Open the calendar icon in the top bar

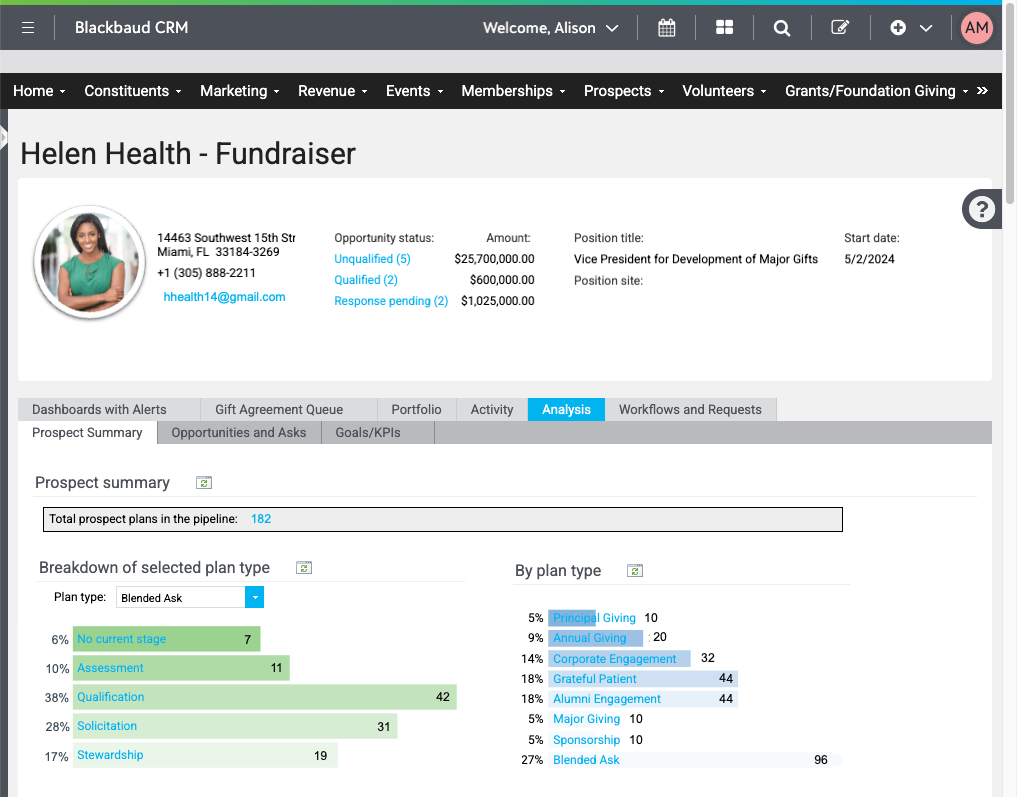point(666,27)
